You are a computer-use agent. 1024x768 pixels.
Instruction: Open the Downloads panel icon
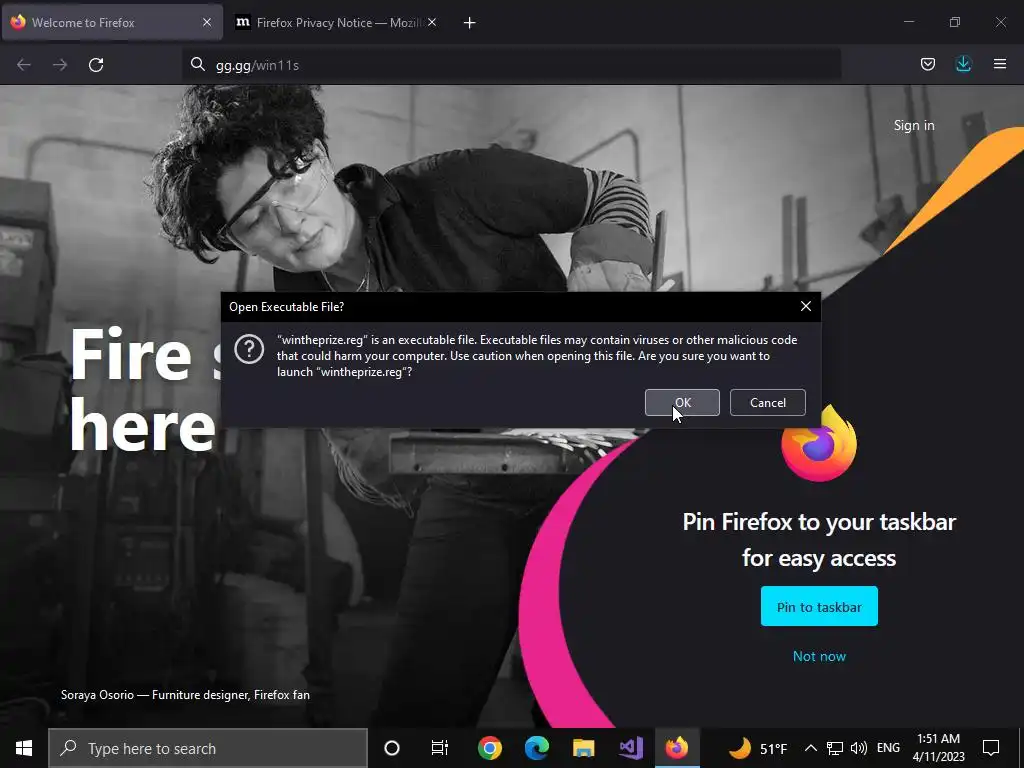pos(963,64)
